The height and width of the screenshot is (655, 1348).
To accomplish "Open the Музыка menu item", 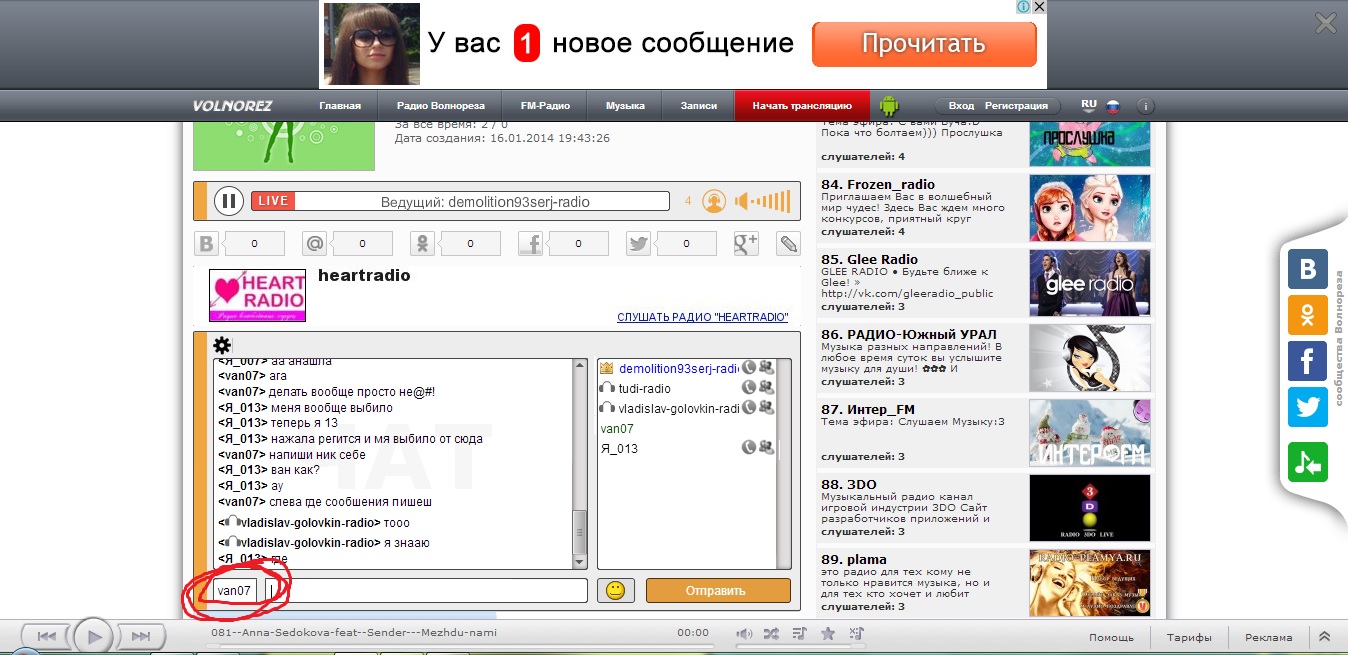I will [625, 105].
